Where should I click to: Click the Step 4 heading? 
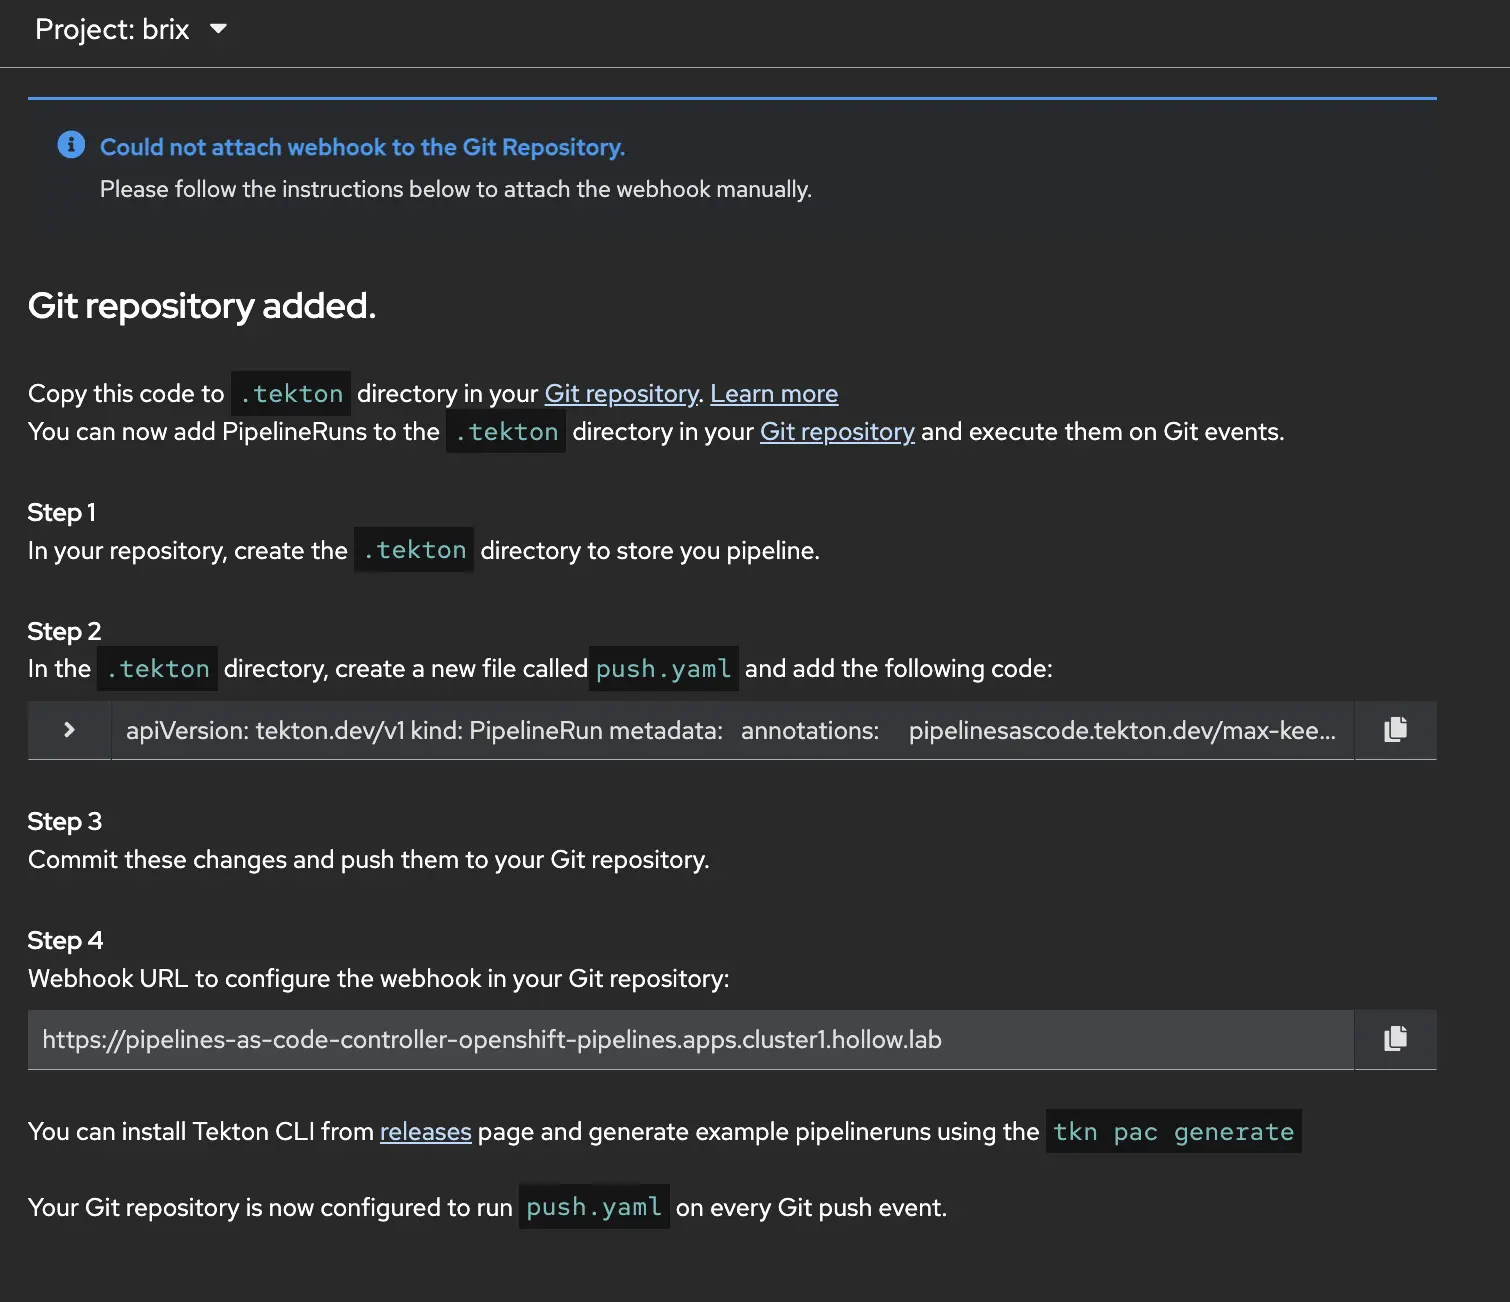(x=66, y=941)
